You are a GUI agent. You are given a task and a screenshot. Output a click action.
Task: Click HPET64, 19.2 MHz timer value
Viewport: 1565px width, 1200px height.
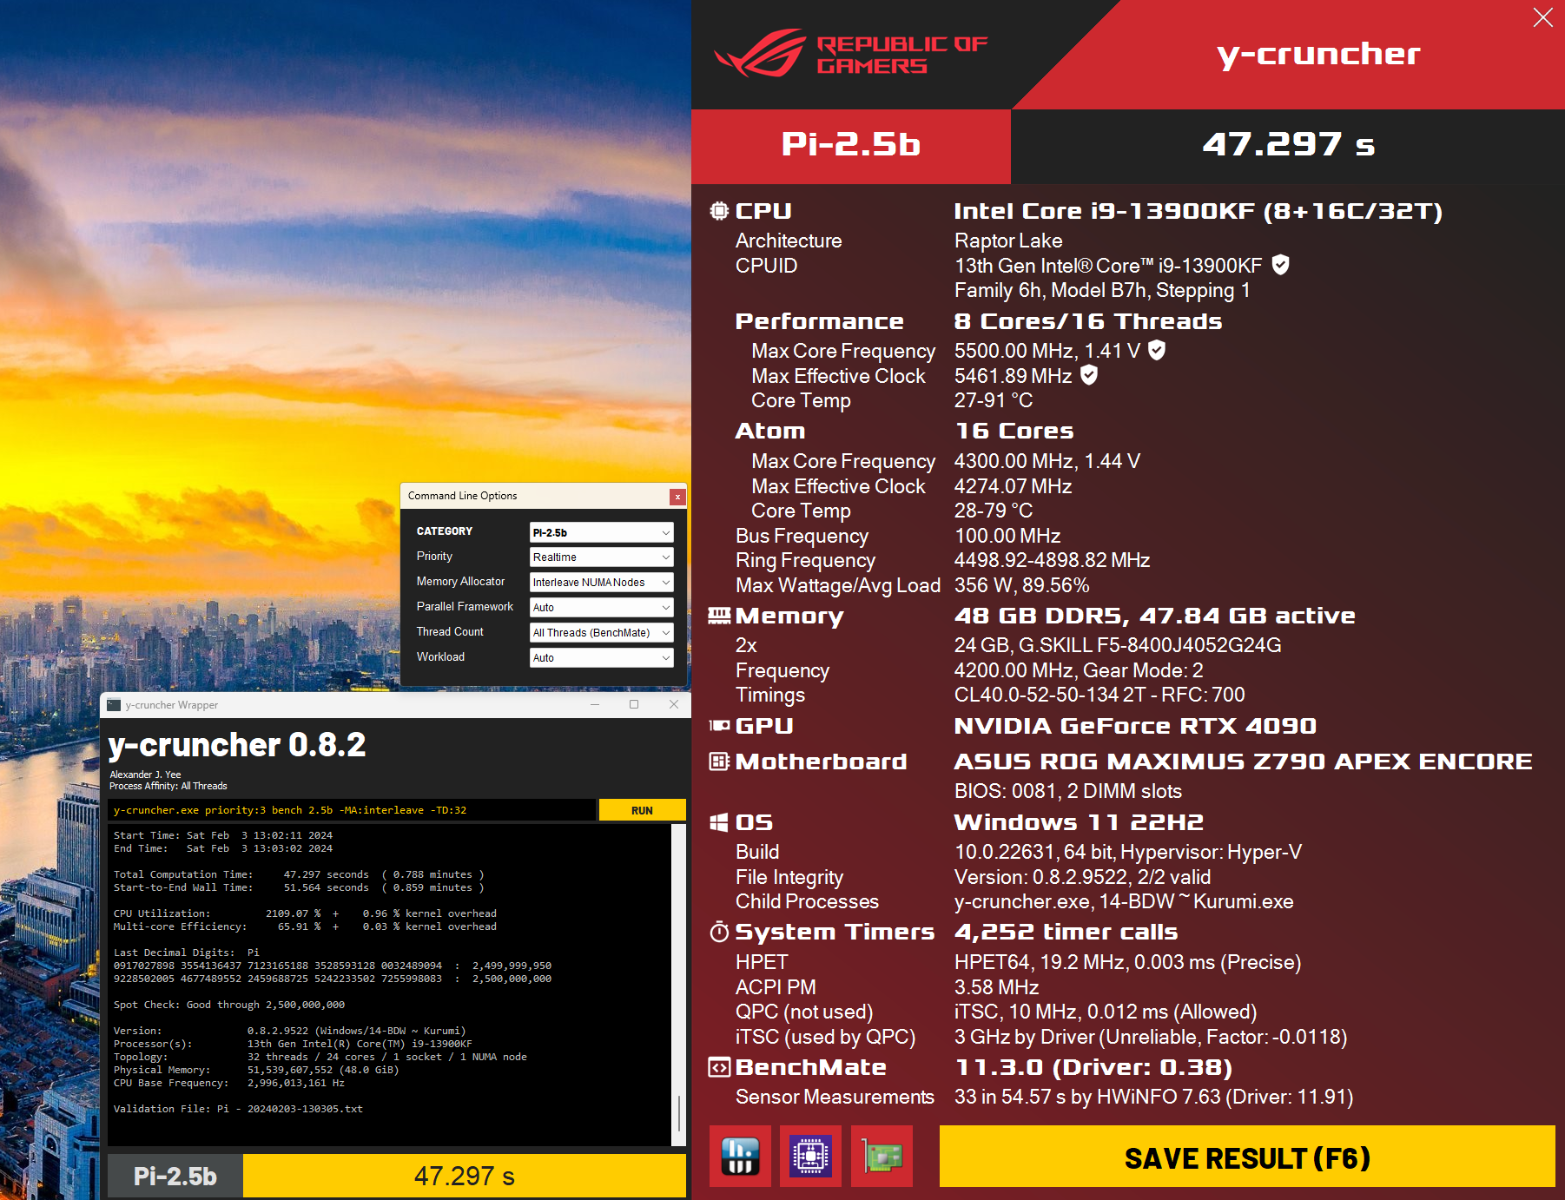pyautogui.click(x=1127, y=962)
